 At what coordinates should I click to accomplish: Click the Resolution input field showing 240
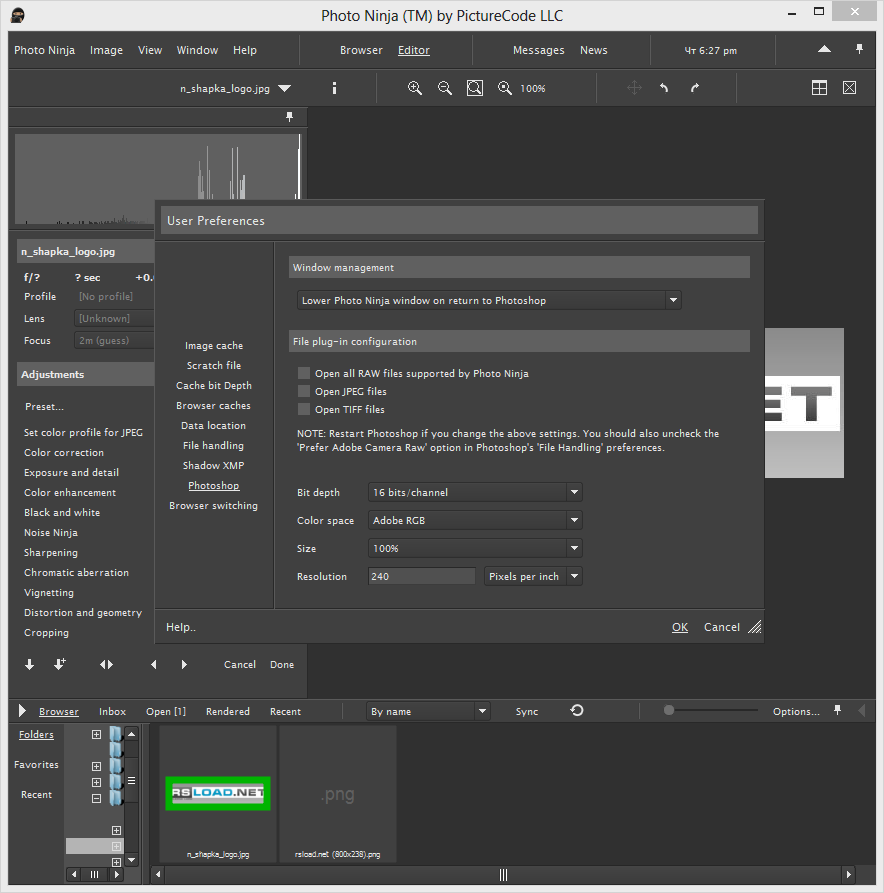tap(421, 576)
